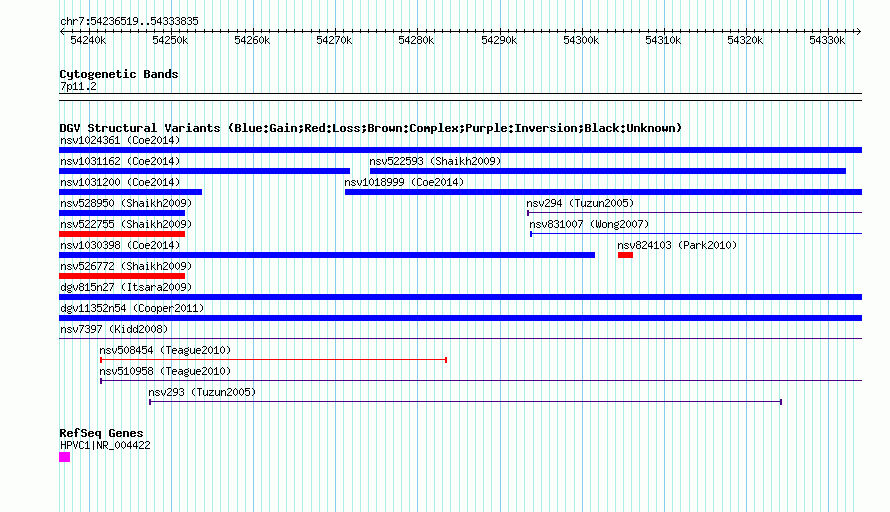The image size is (890, 512).
Task: Open the HPVC1|NR_004422 gene label
Action: pos(105,446)
